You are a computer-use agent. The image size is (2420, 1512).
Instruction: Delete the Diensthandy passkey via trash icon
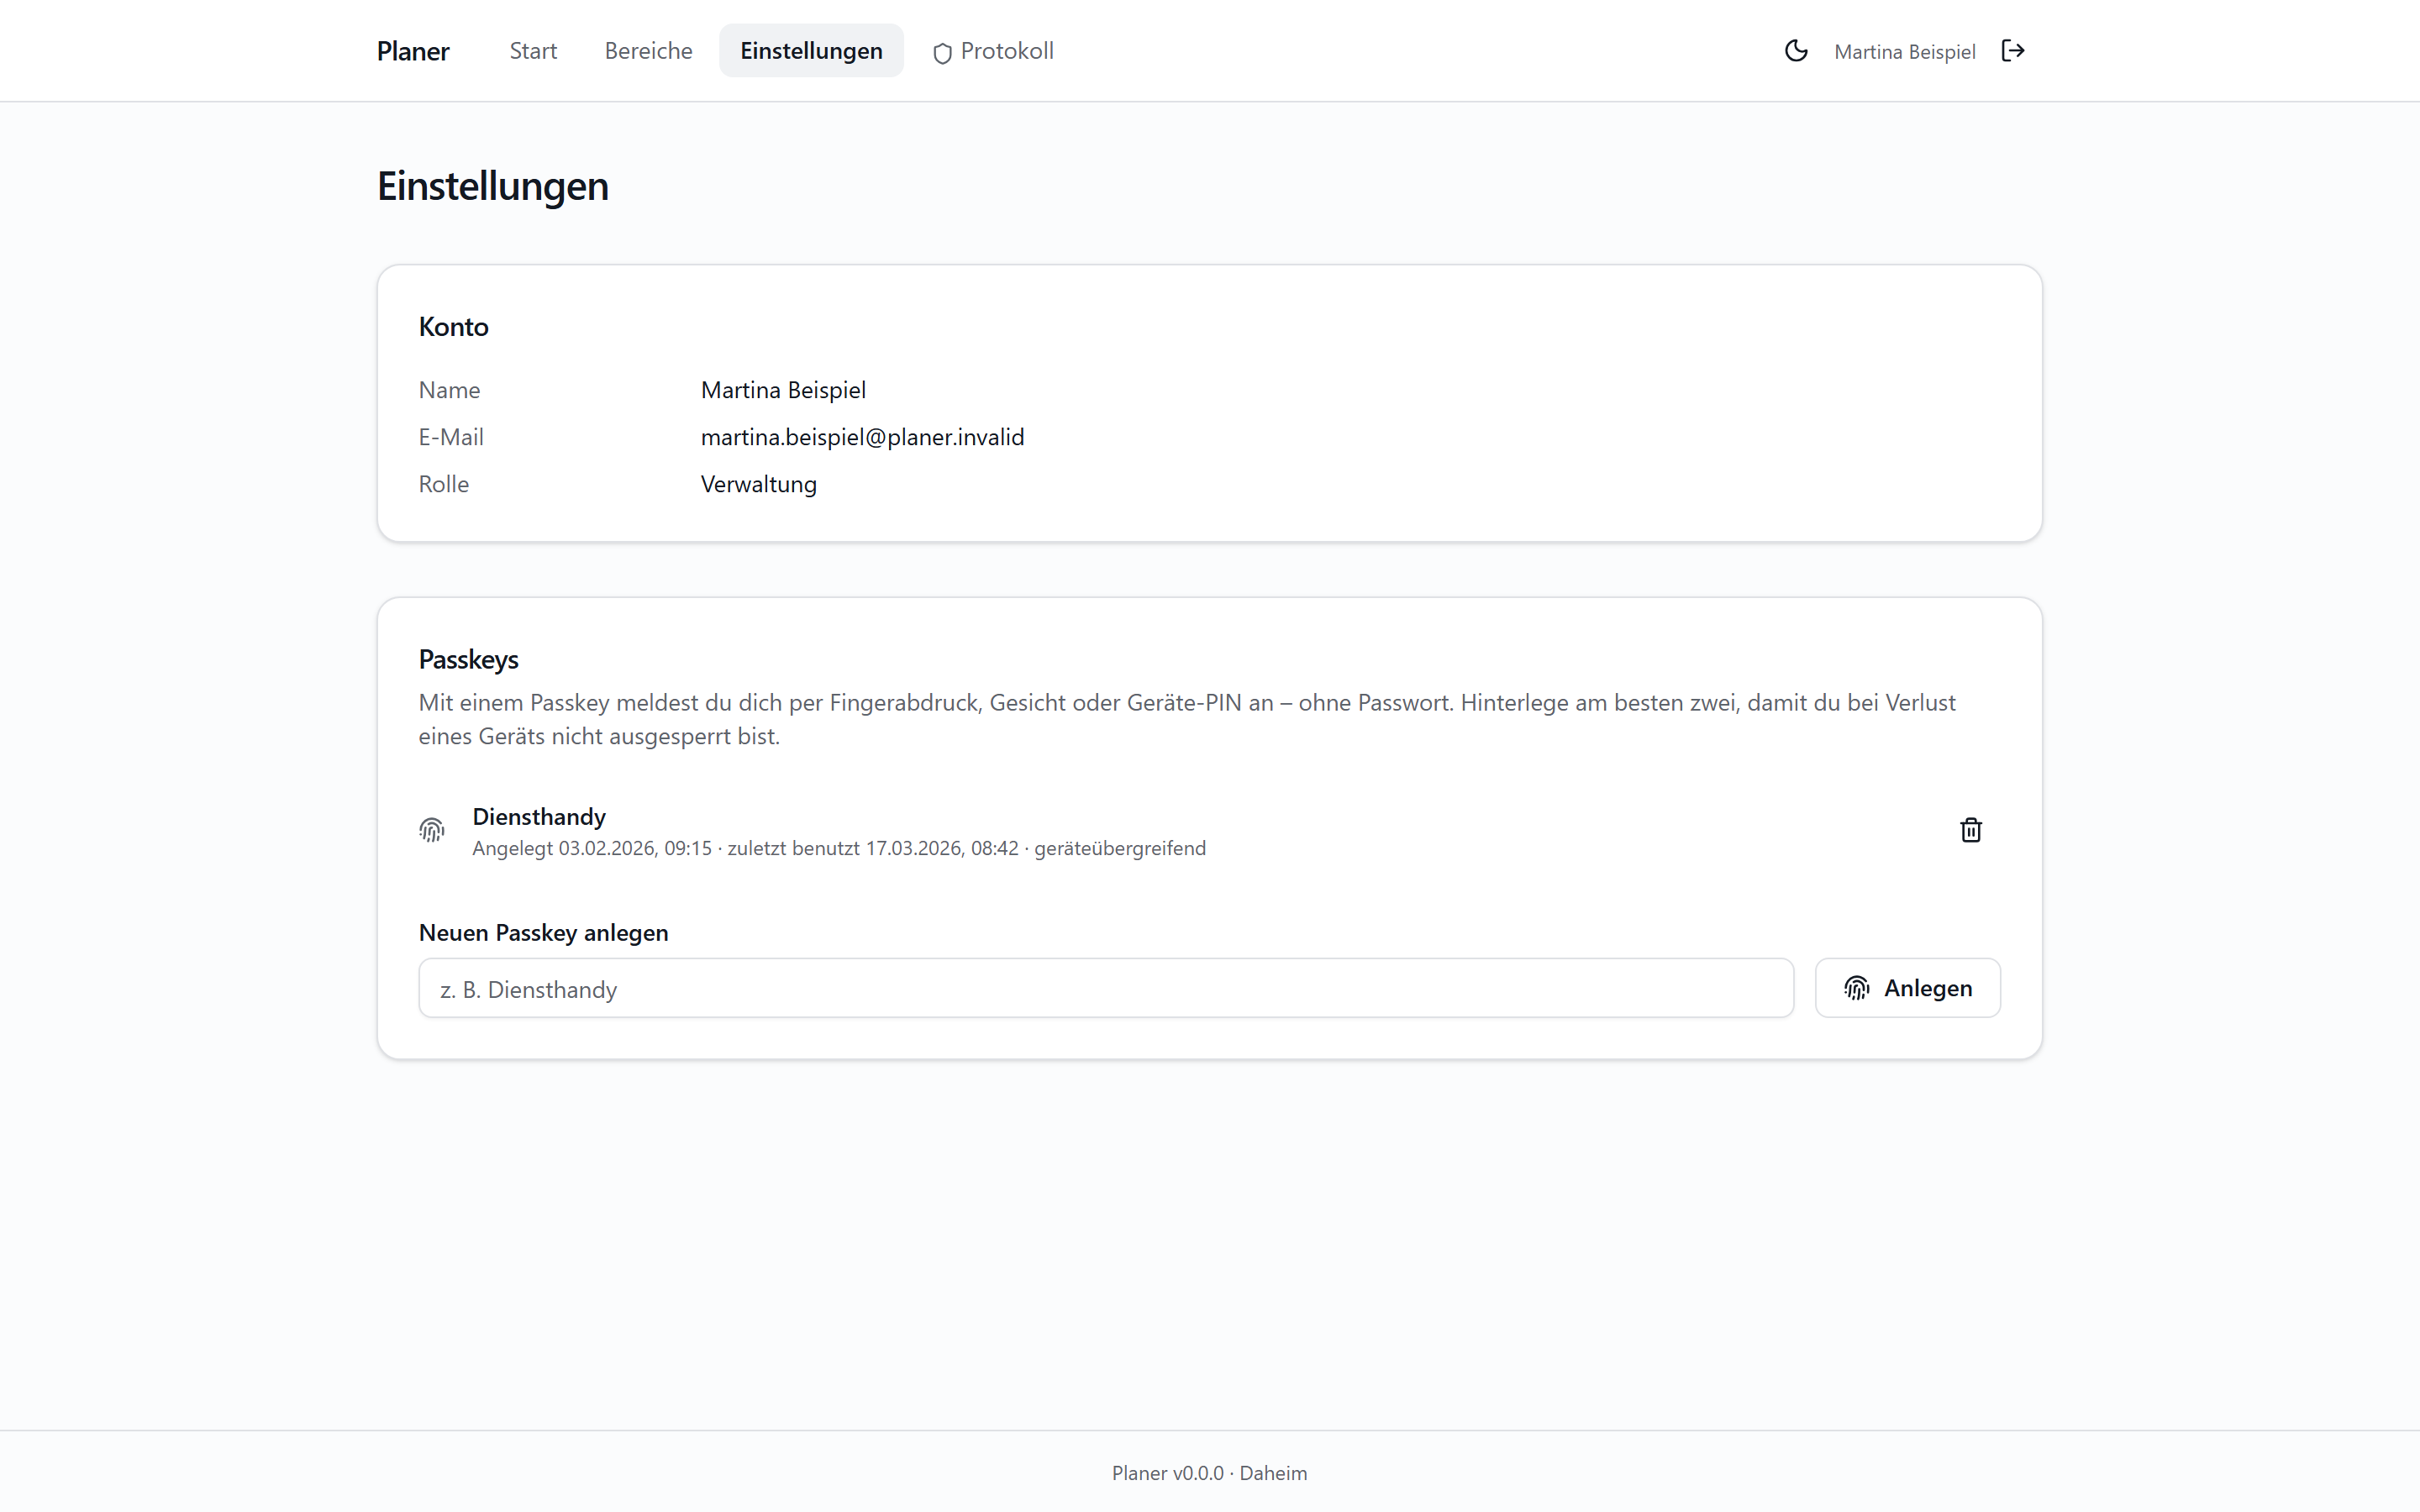point(1971,830)
